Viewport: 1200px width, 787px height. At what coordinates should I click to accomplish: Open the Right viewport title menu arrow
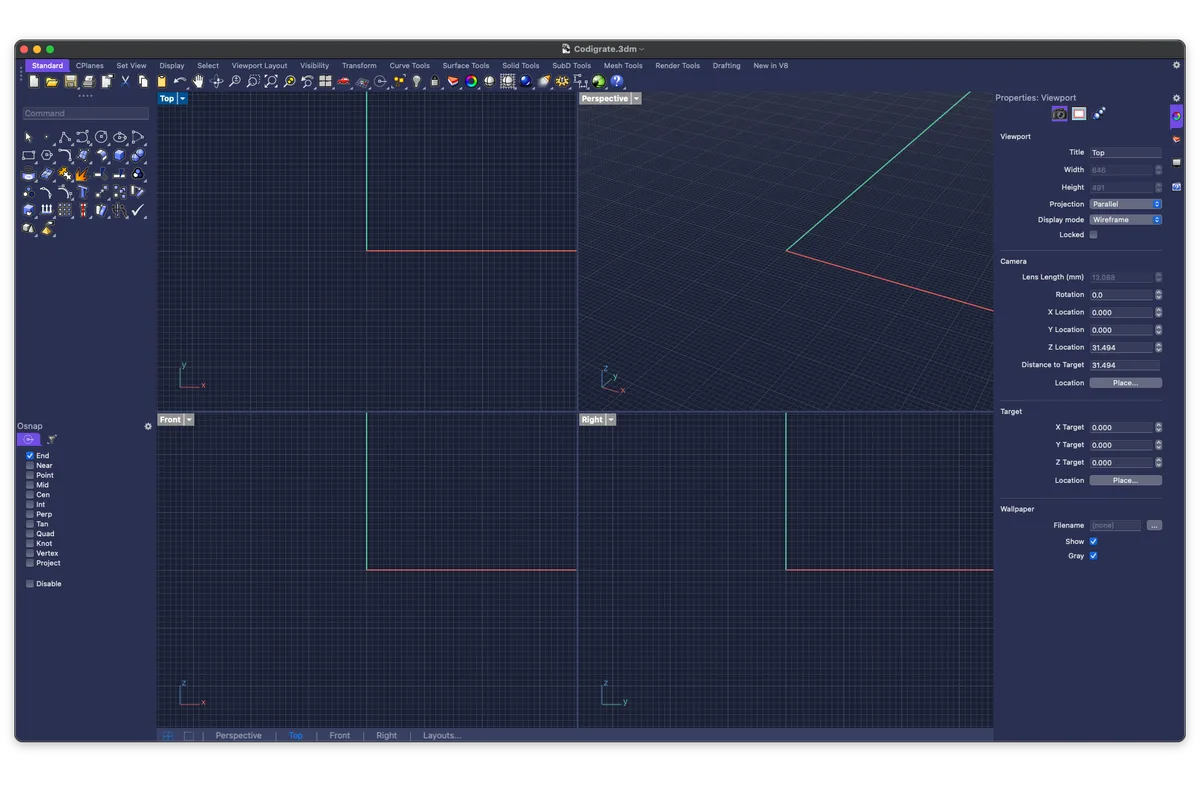(x=611, y=420)
